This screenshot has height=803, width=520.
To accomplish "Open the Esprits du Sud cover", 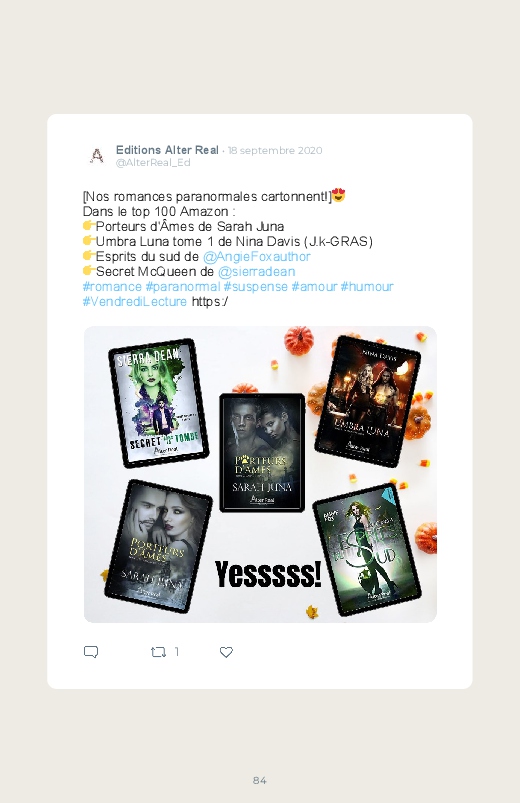I will pos(367,549).
